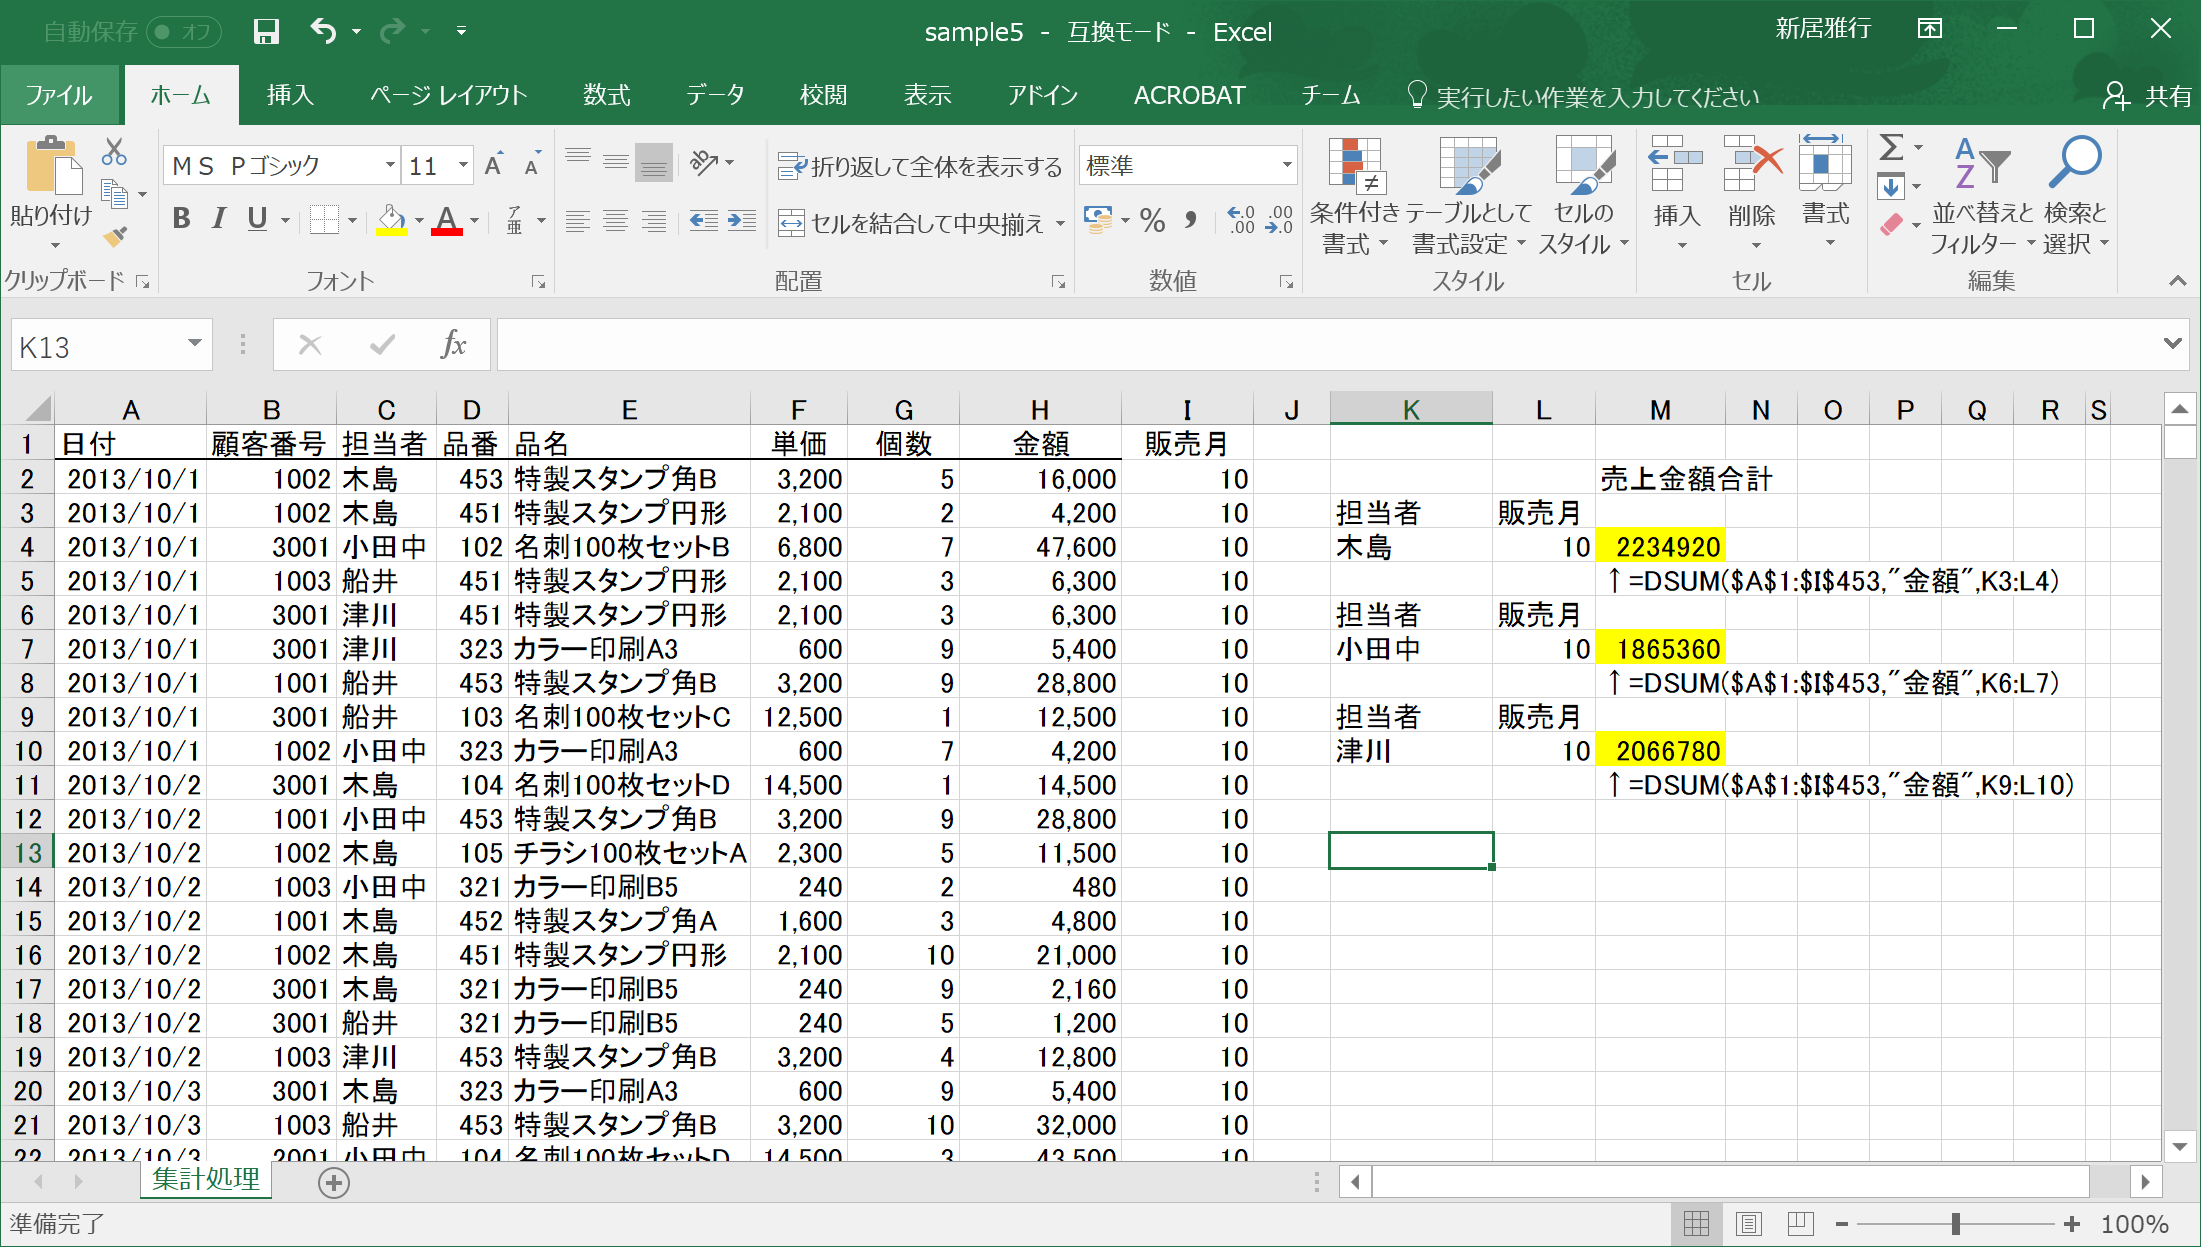Screen dimensions: 2201x1247
Task: Toggle Bold formatting
Action: [181, 218]
